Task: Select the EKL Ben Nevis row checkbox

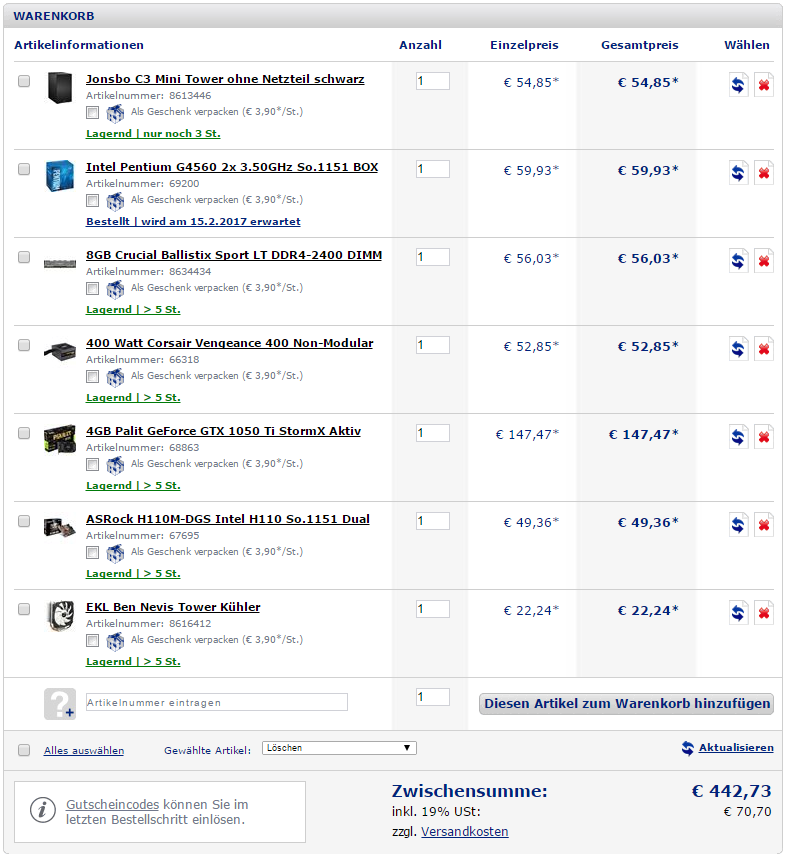Action: click(24, 609)
